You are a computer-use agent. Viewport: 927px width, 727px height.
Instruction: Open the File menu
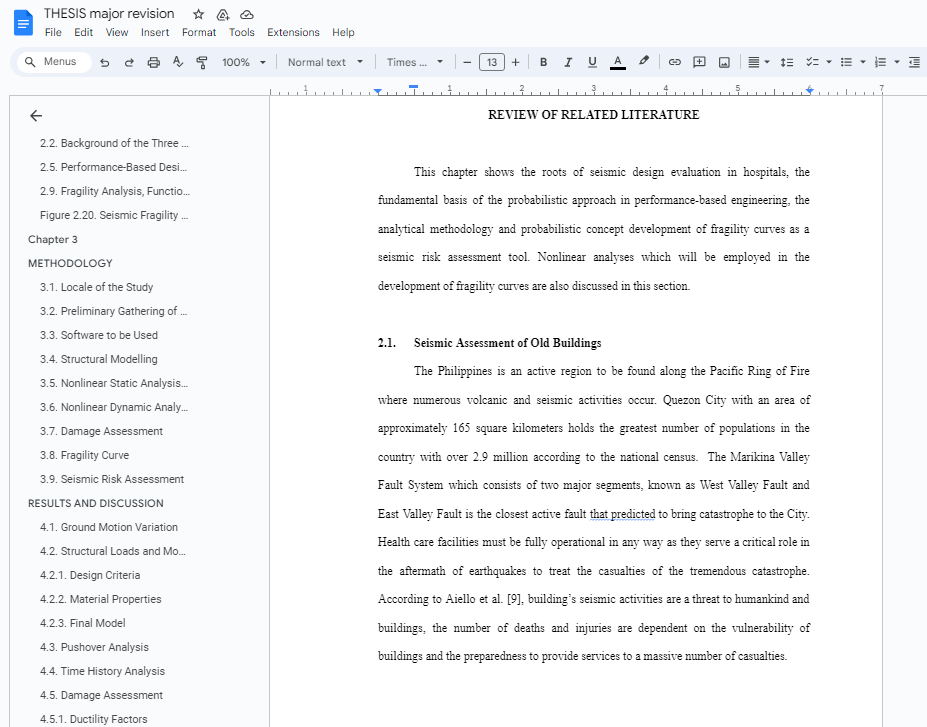[x=53, y=33]
